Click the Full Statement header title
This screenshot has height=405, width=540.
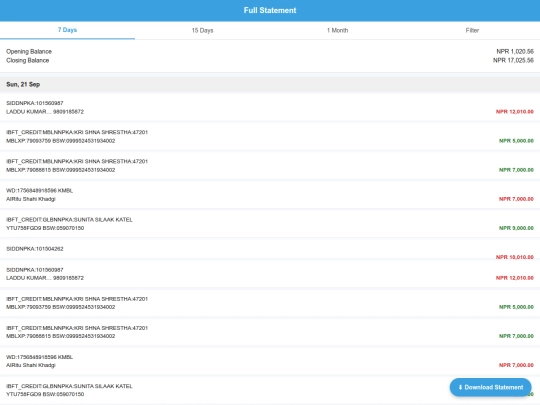[270, 10]
